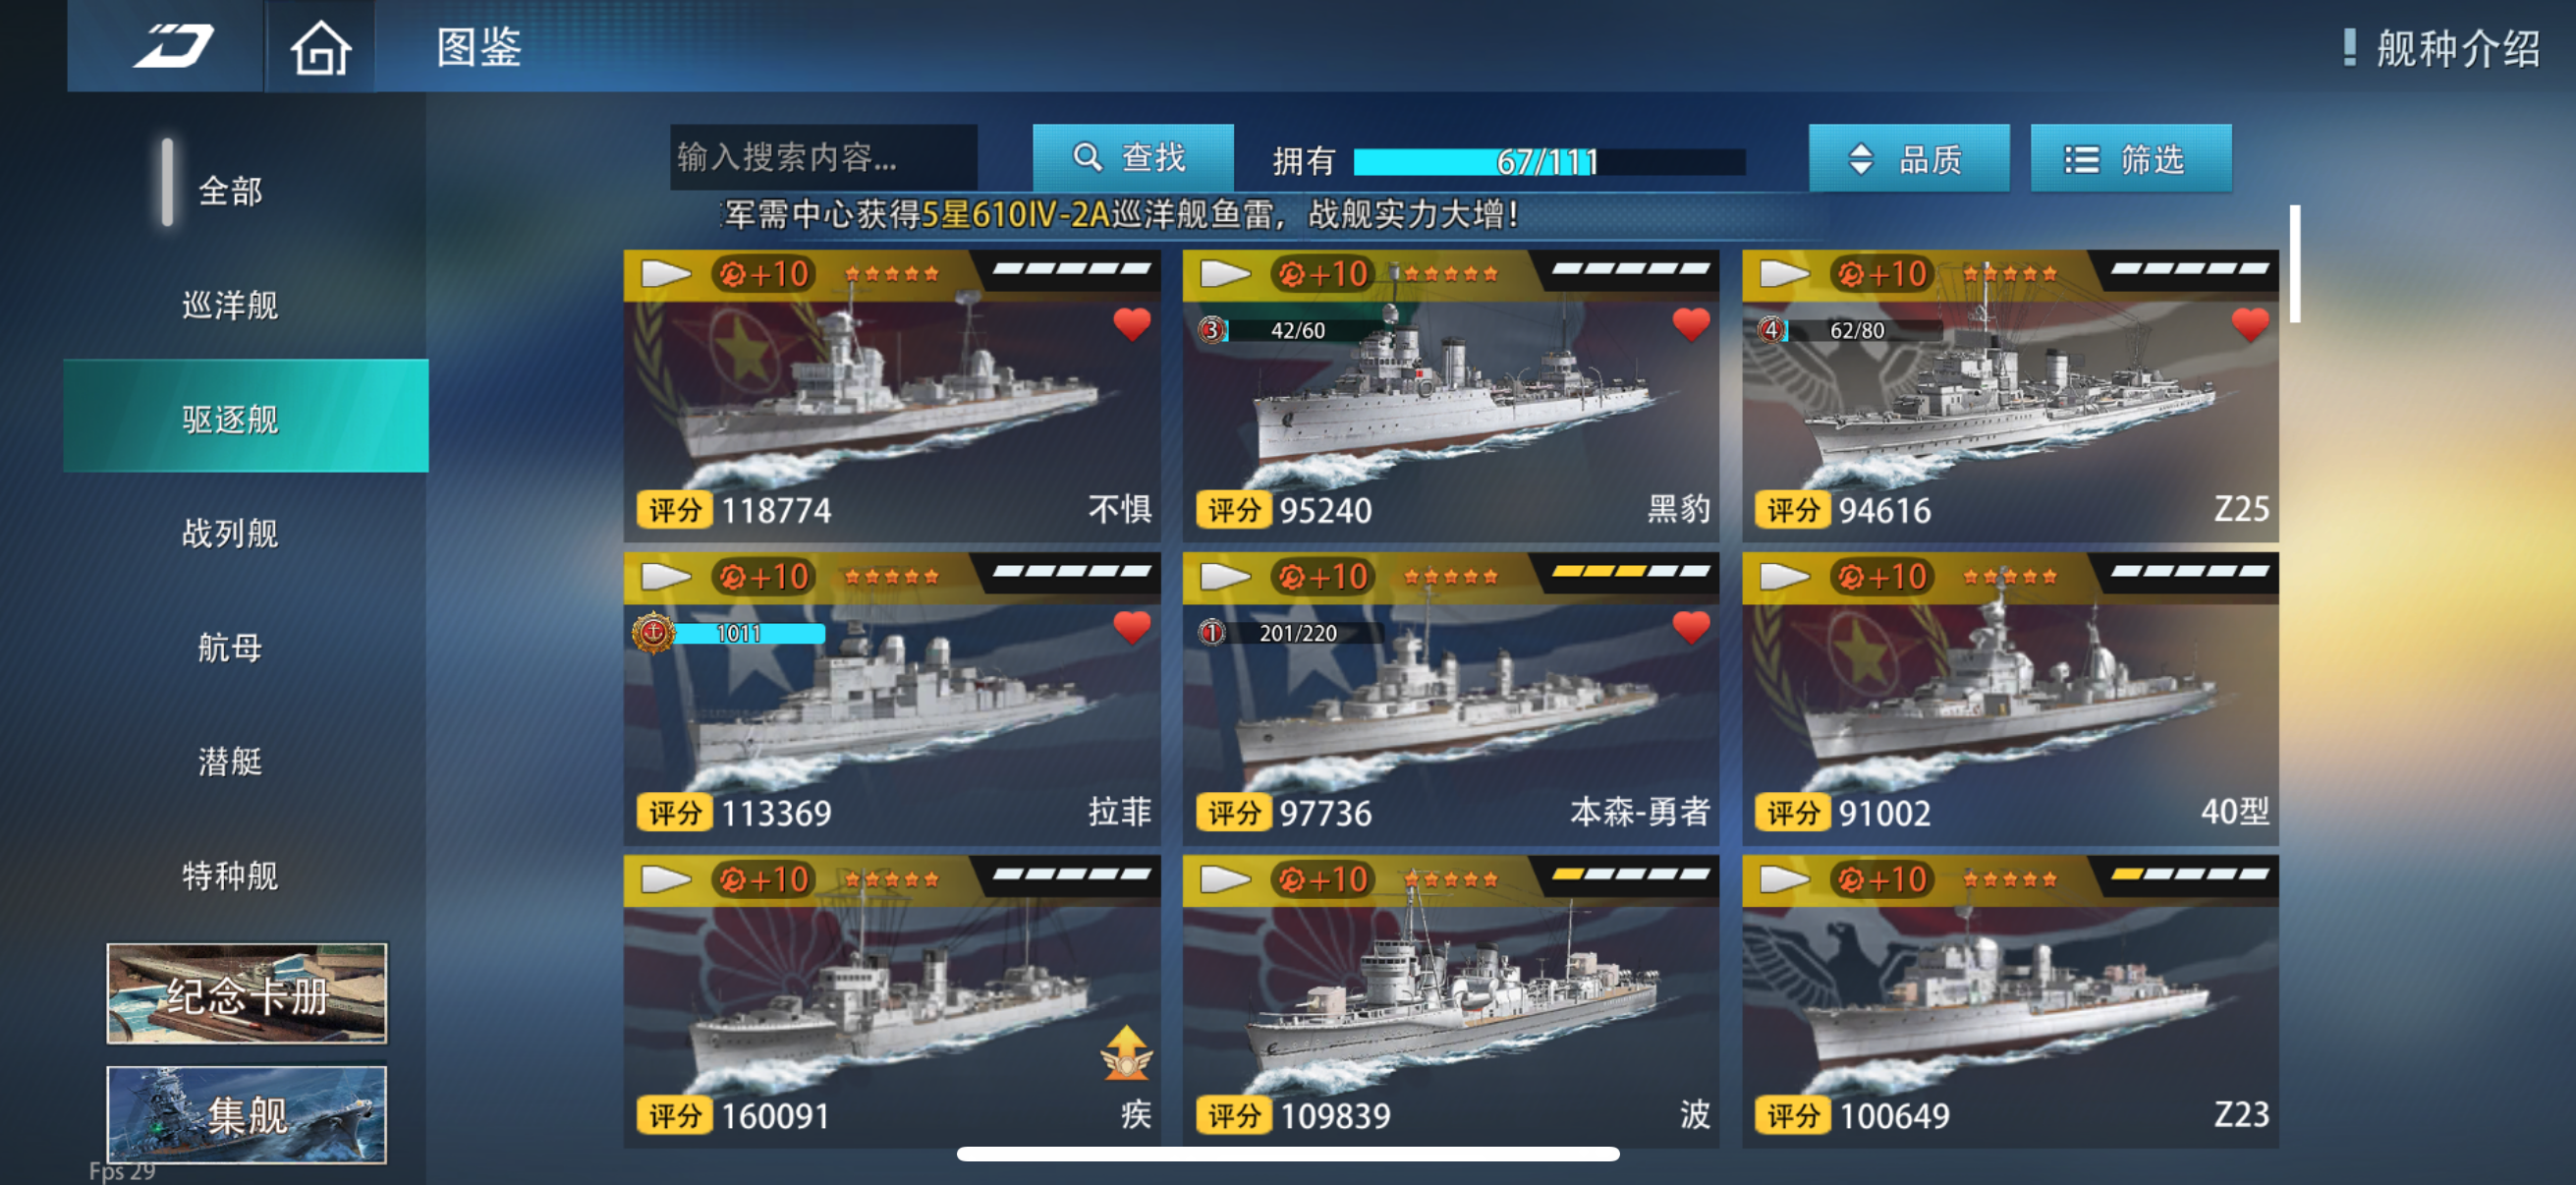The height and width of the screenshot is (1185, 2576).
Task: Expand the 筛选 filter list
Action: [x=2130, y=158]
